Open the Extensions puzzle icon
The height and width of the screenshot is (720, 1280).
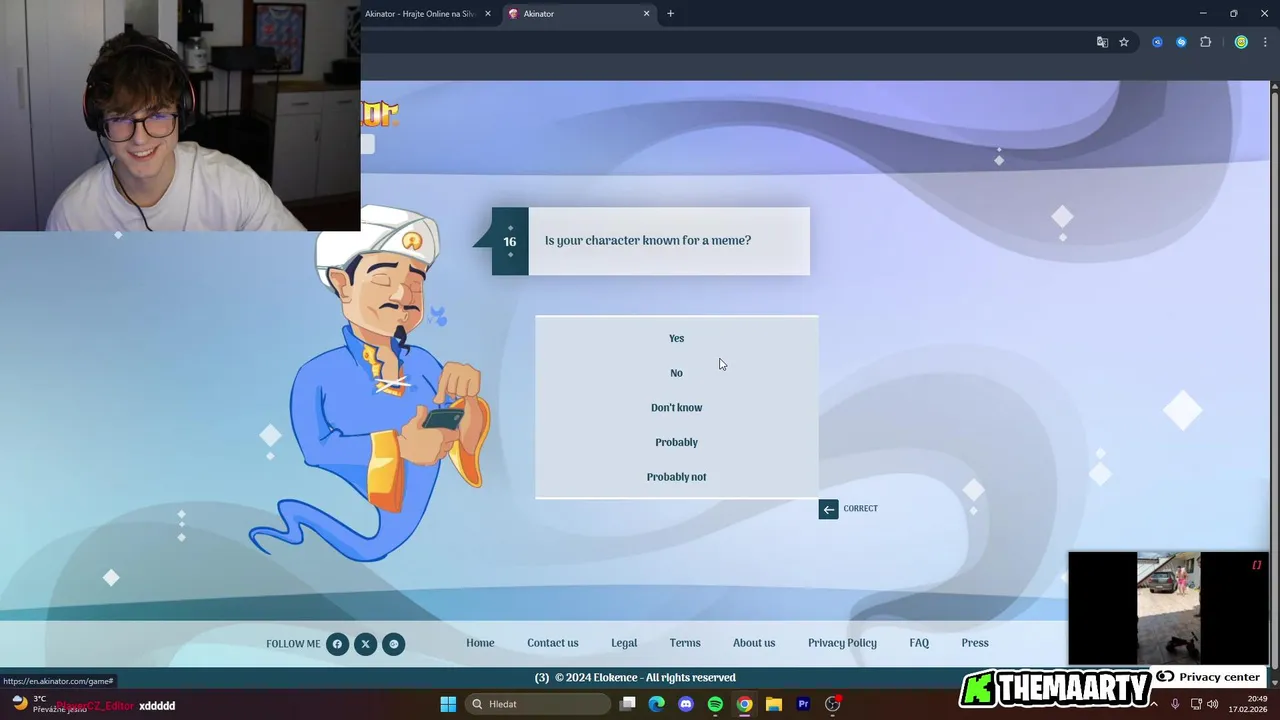coord(1205,42)
